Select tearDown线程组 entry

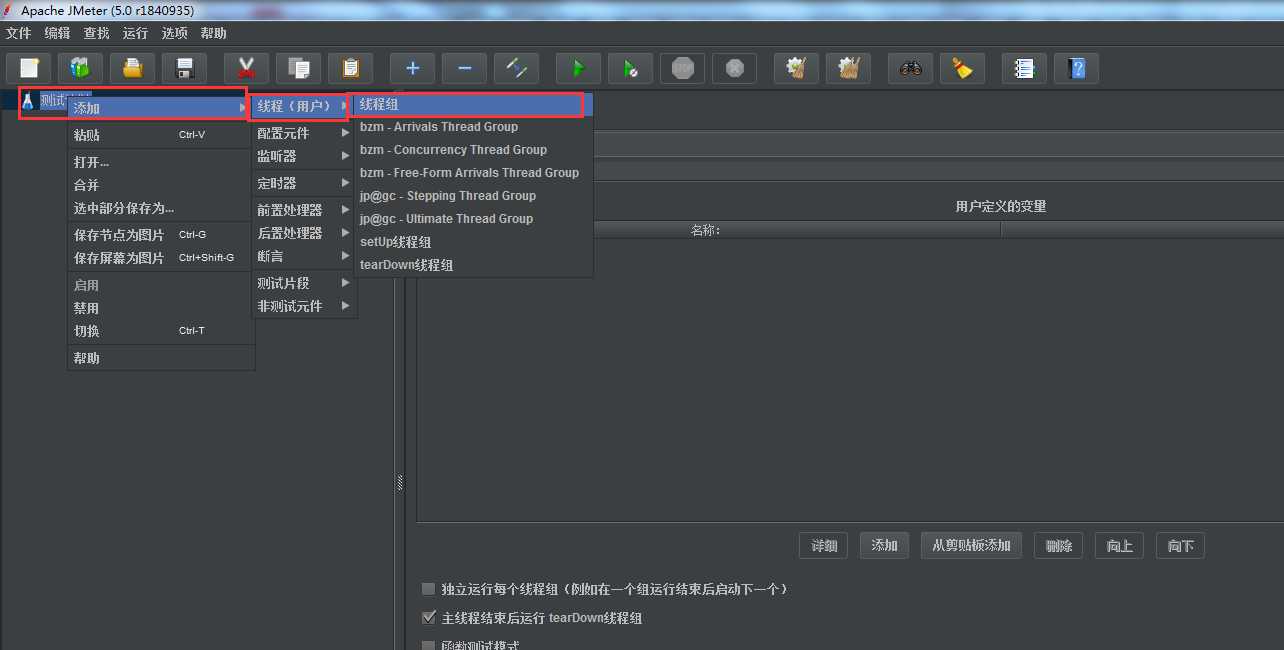point(473,265)
